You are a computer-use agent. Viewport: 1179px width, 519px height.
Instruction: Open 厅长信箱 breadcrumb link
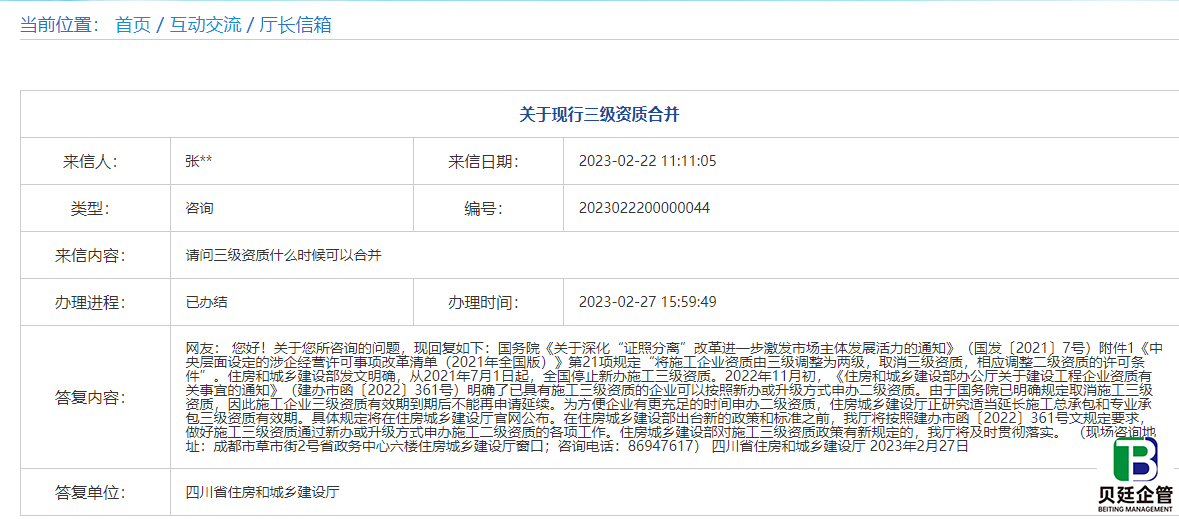click(296, 25)
